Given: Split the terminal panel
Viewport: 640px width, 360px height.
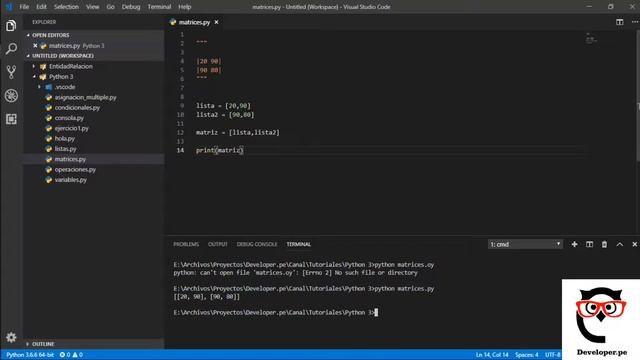Looking at the screenshot, I should [x=589, y=244].
